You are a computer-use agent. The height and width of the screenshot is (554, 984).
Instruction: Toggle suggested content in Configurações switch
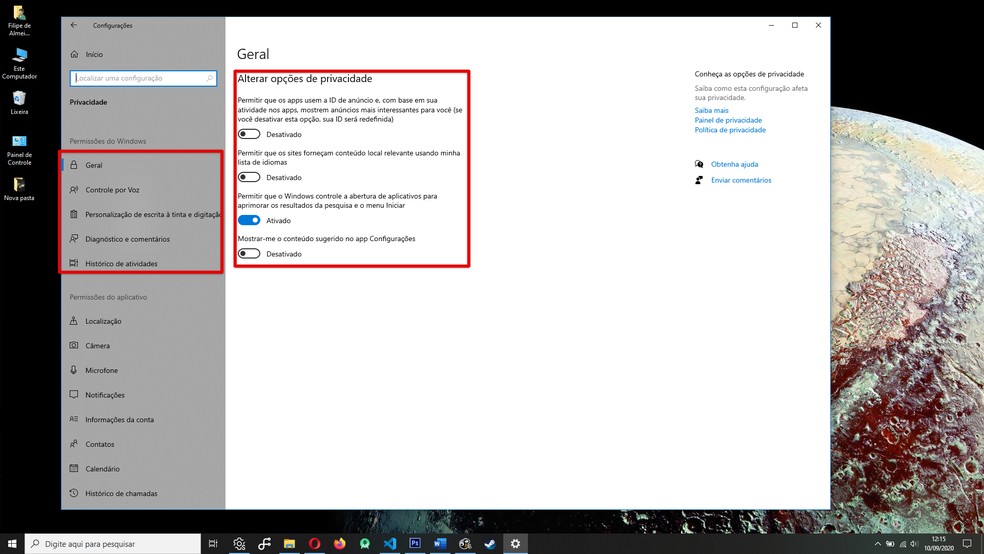coord(249,254)
